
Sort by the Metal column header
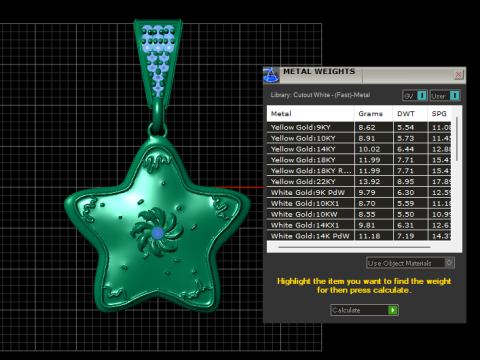point(310,114)
